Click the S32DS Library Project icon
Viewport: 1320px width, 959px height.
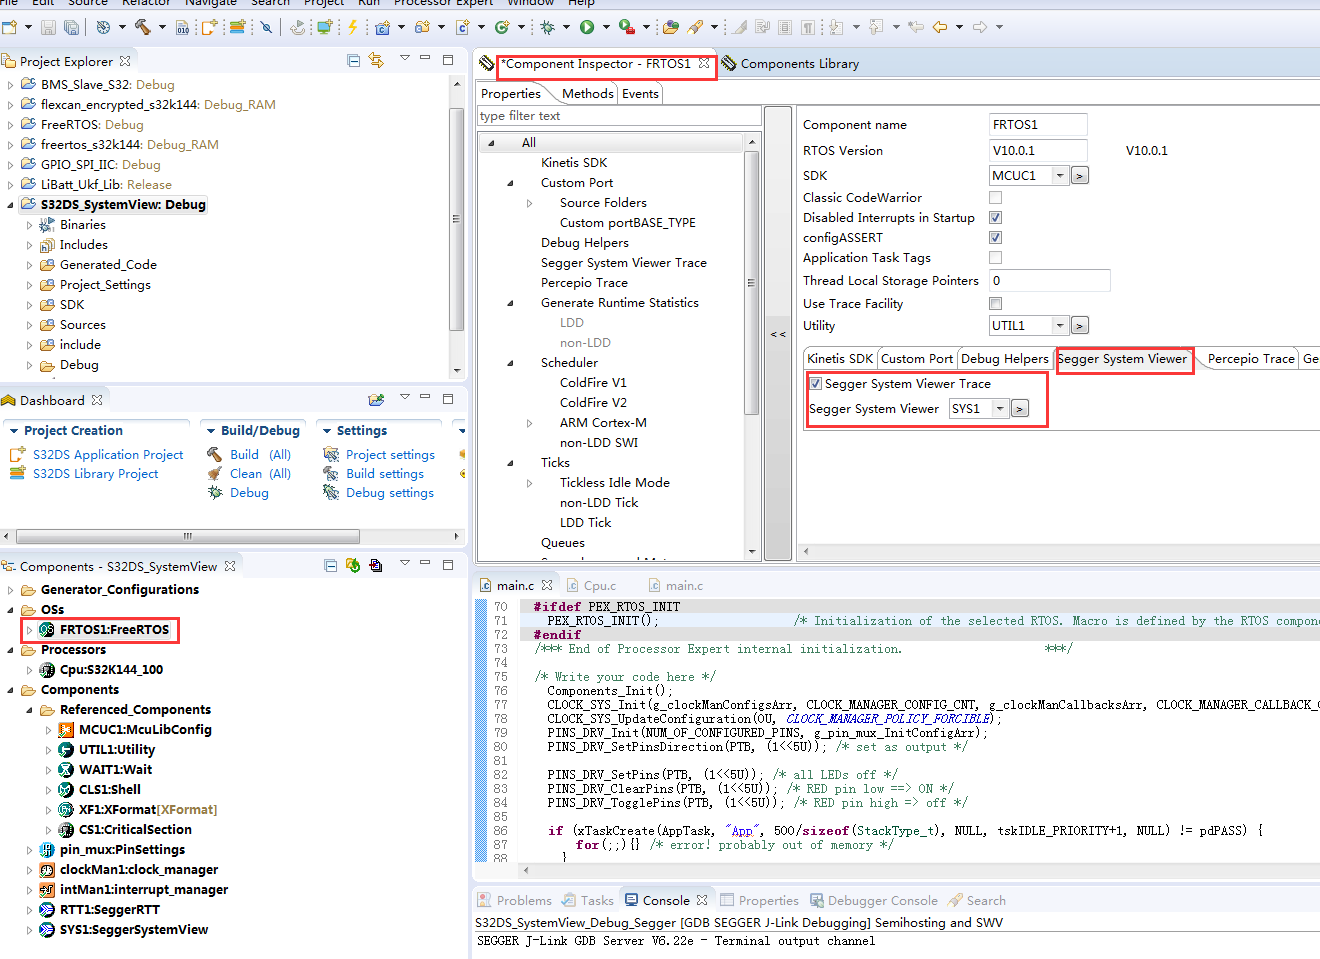point(17,473)
